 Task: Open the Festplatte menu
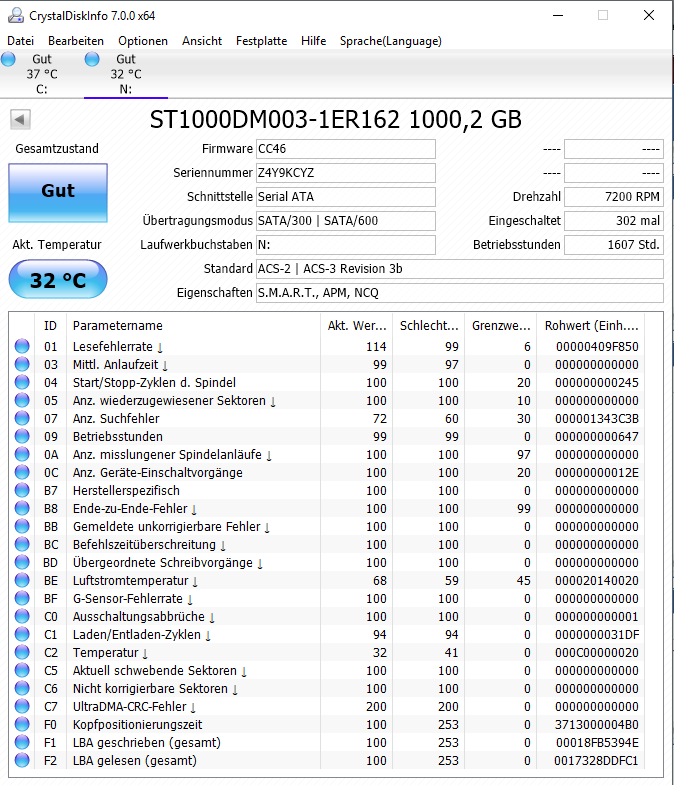click(261, 41)
